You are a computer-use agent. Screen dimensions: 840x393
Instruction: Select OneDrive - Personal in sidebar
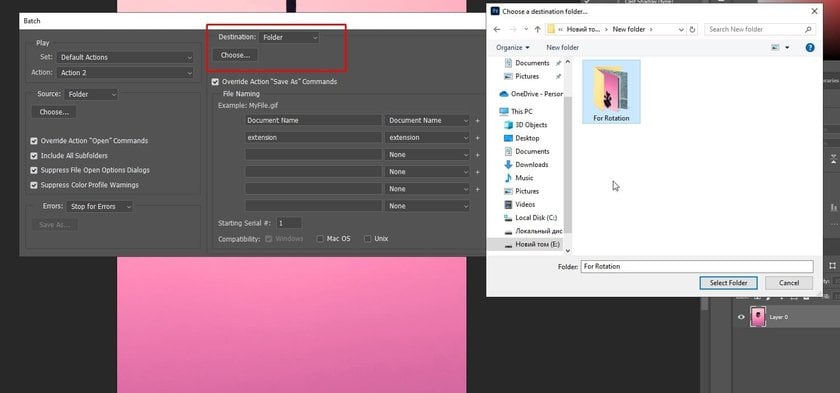(x=531, y=94)
